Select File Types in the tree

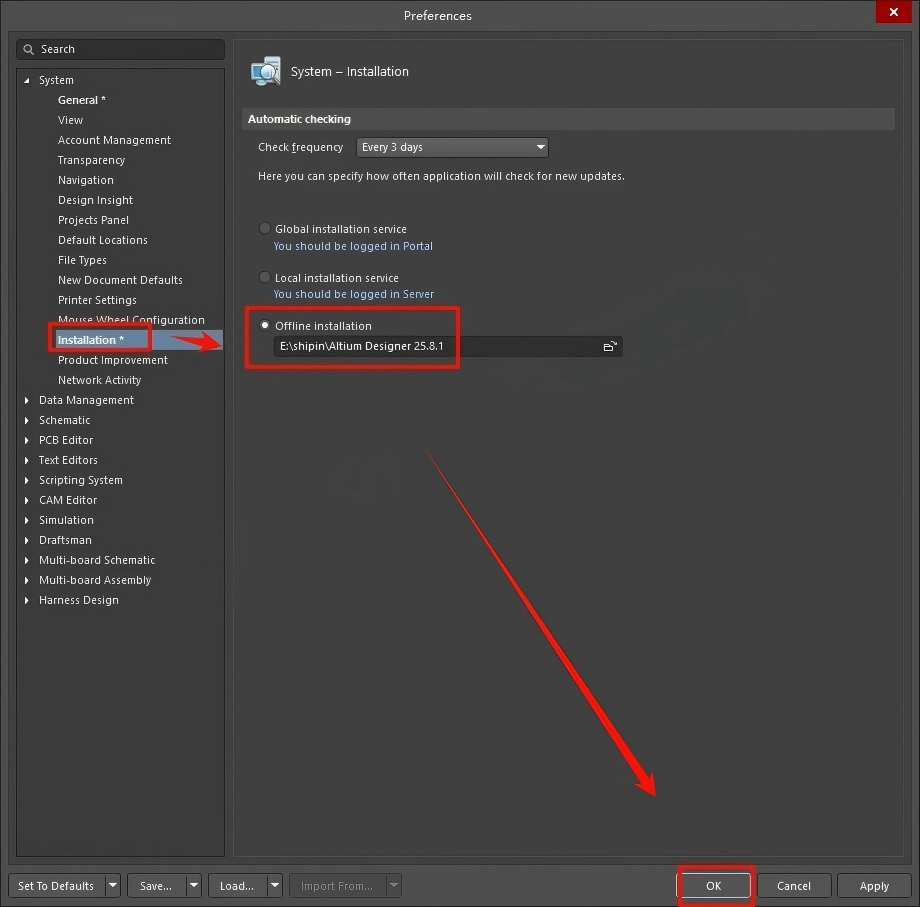click(82, 259)
